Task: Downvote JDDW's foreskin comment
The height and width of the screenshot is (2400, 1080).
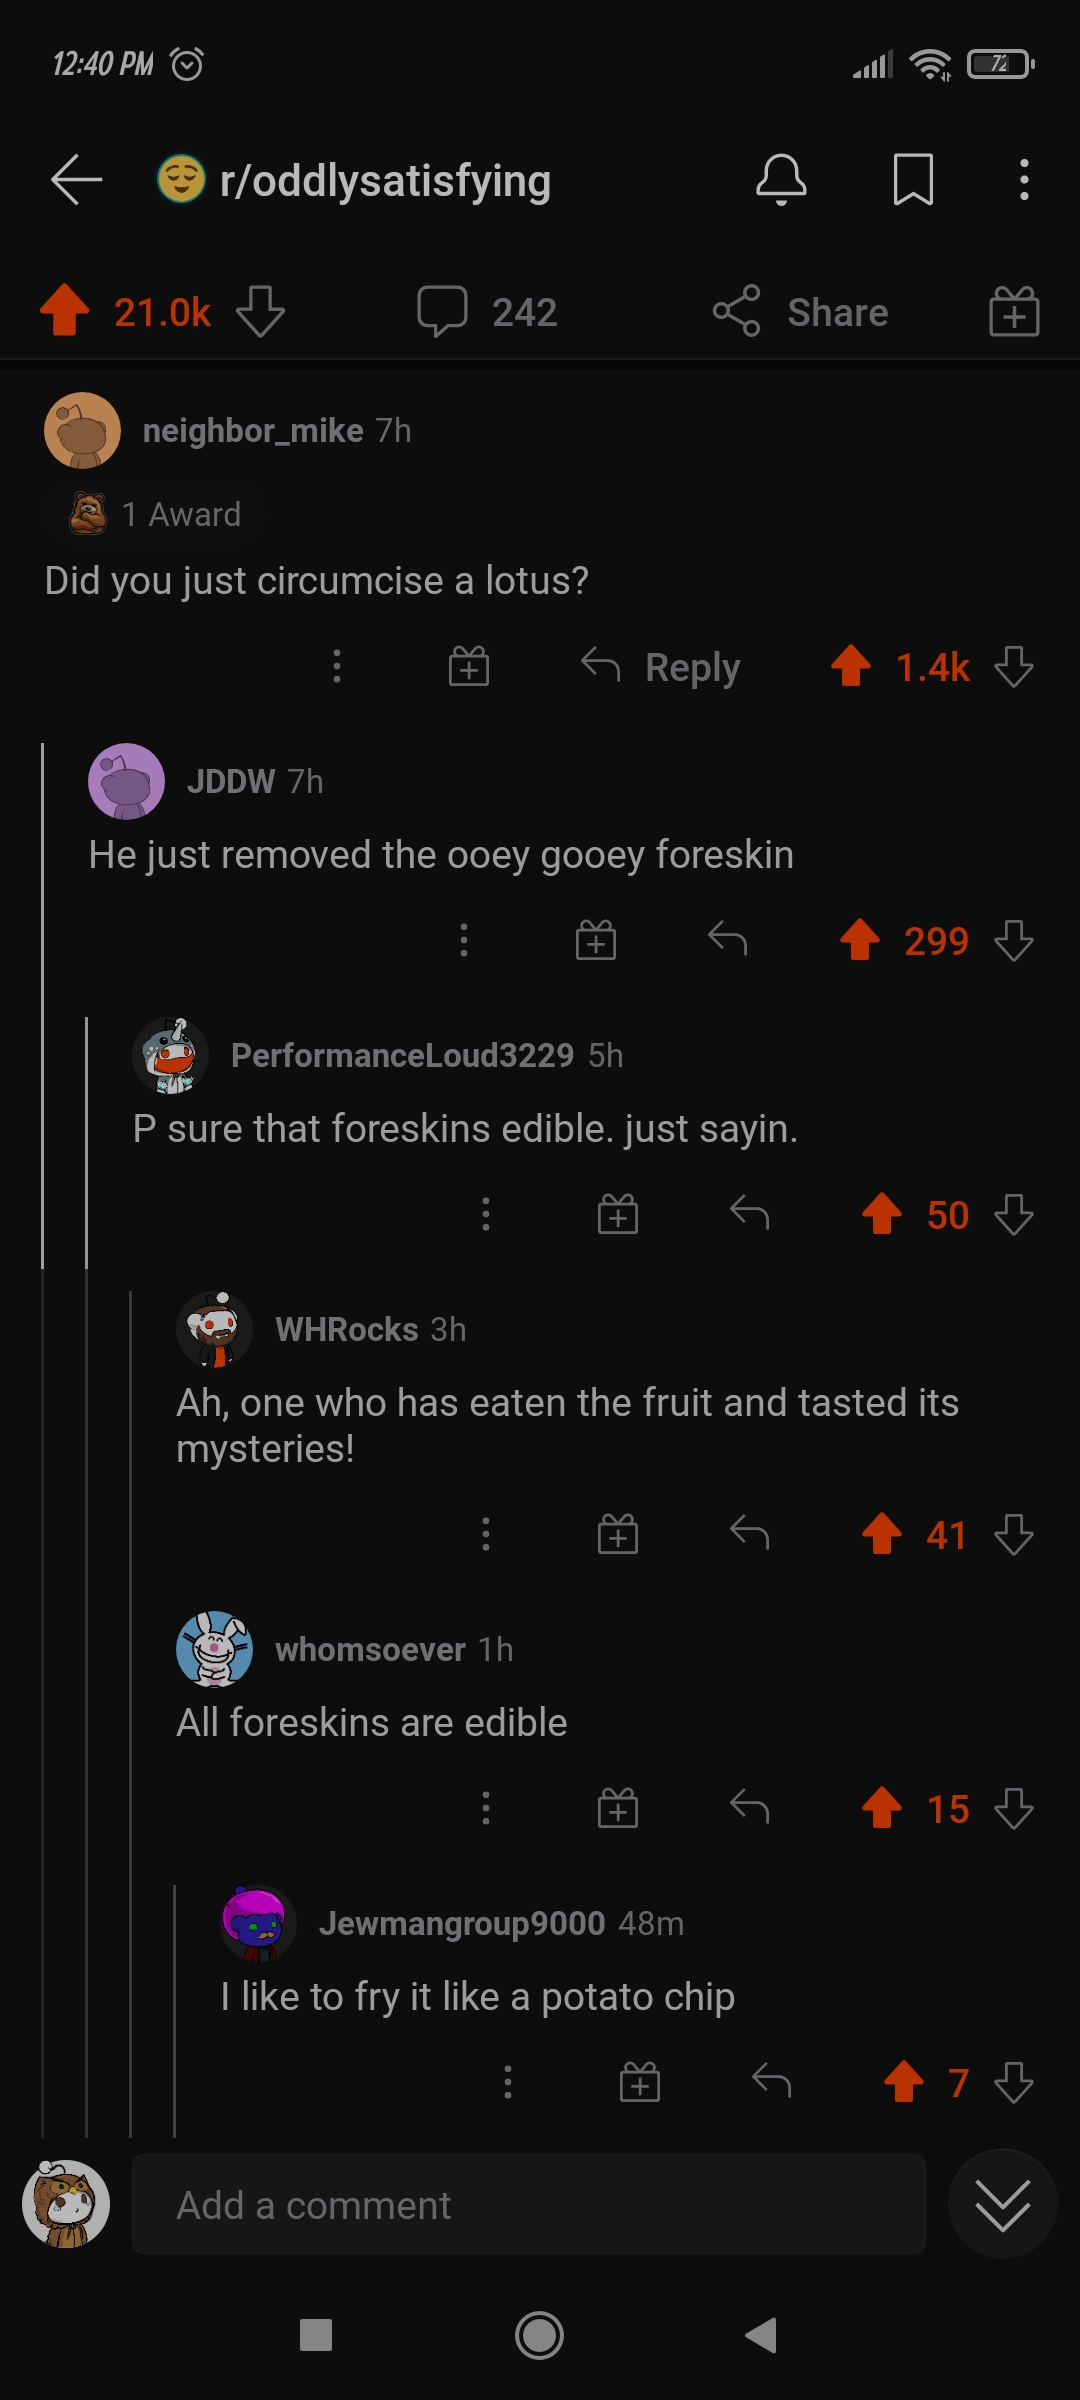Action: coord(1013,940)
